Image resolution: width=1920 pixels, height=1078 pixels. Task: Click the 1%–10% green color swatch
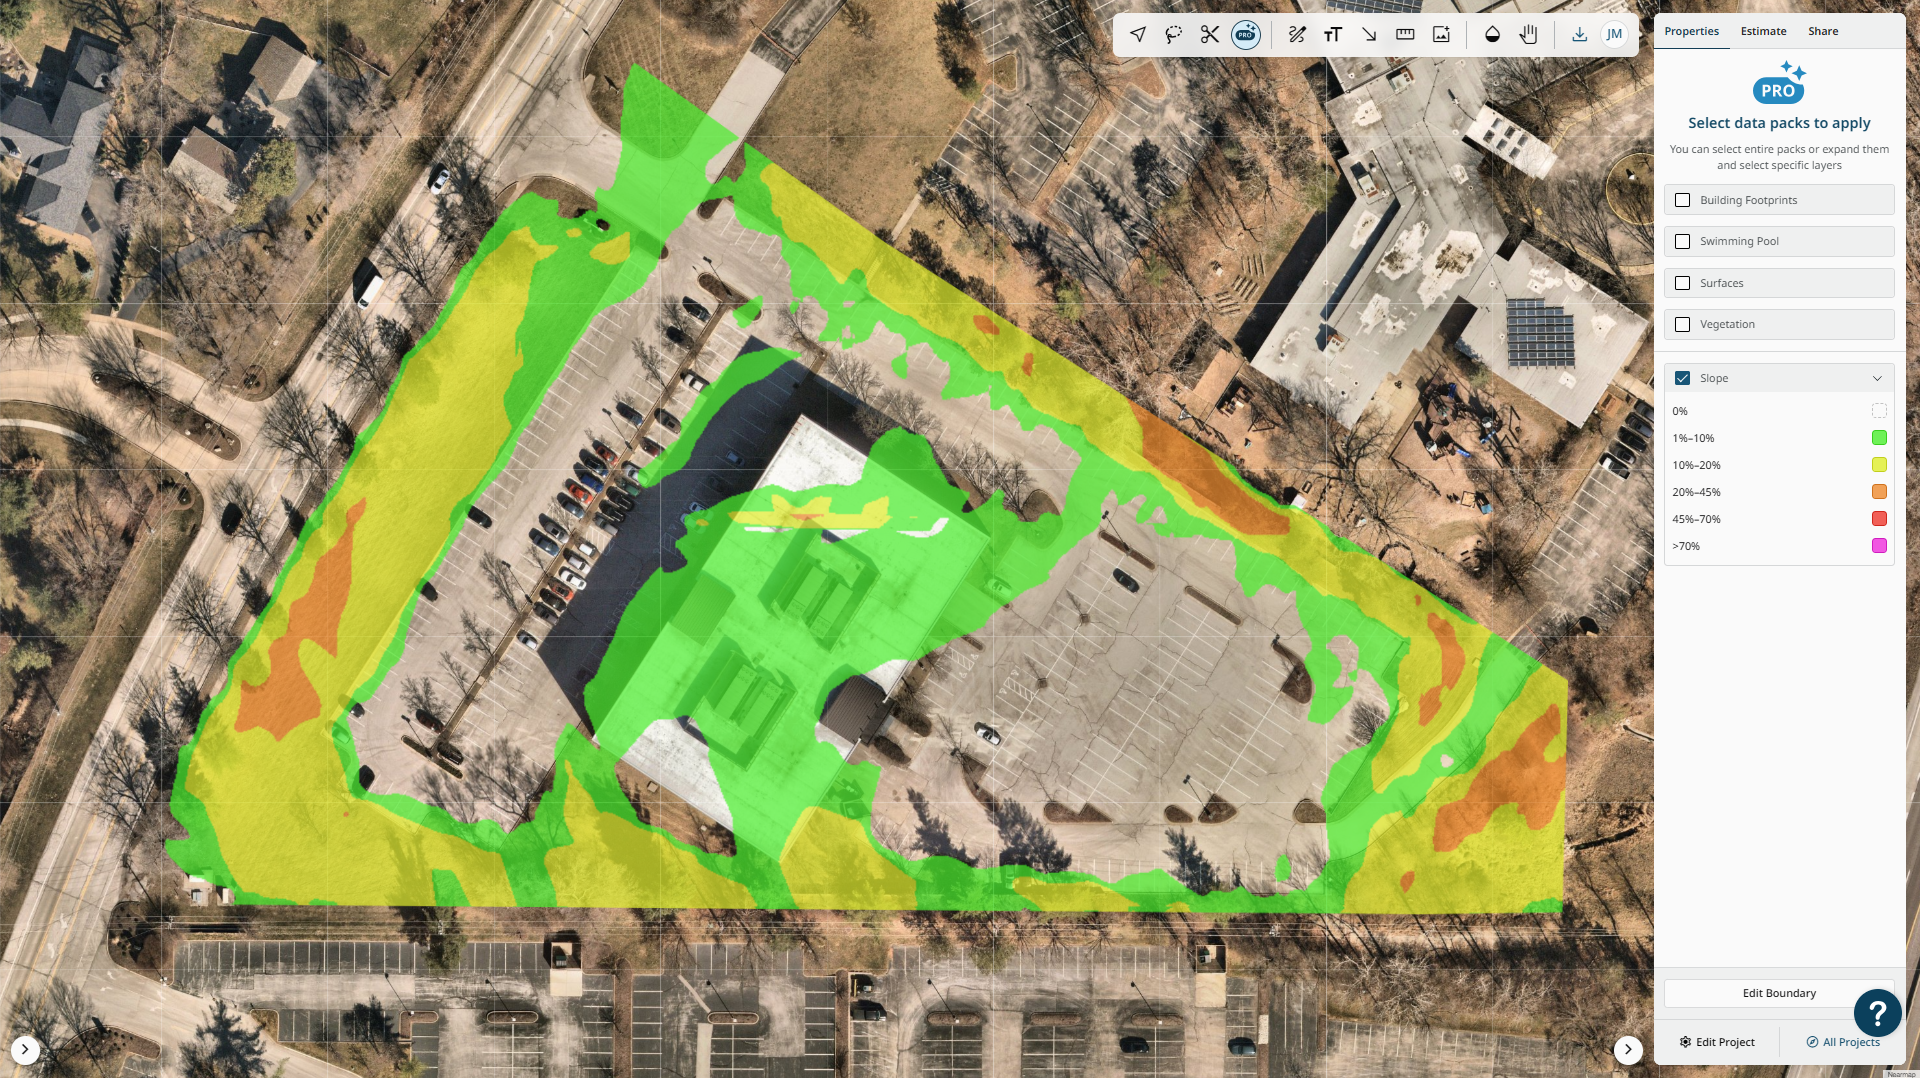point(1880,437)
